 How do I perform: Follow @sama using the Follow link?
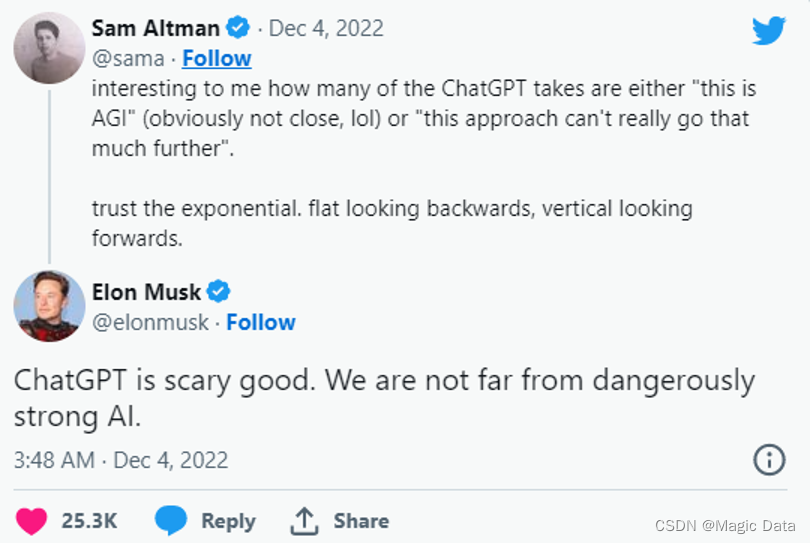[x=217, y=58]
